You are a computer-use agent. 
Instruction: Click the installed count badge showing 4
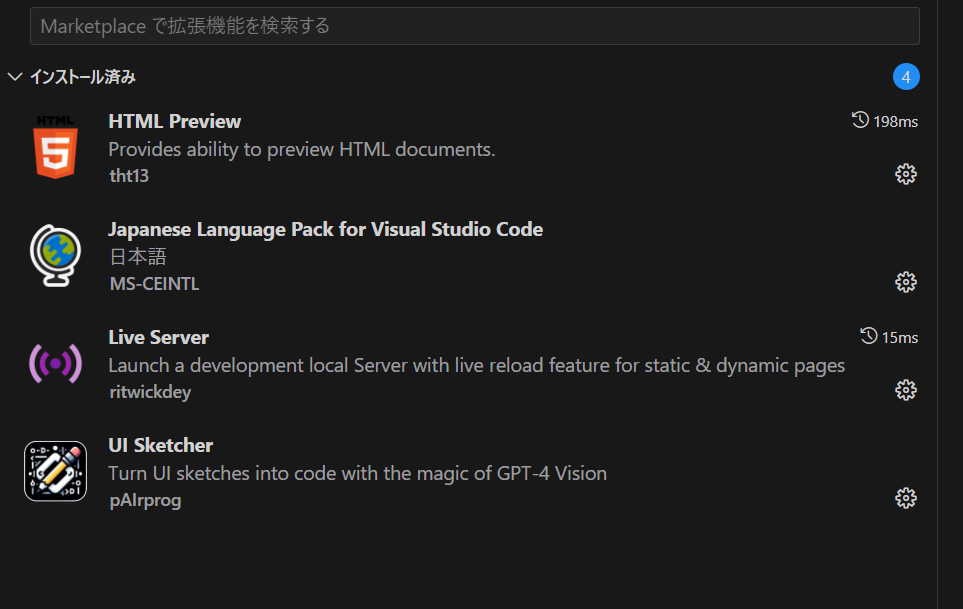pos(906,77)
